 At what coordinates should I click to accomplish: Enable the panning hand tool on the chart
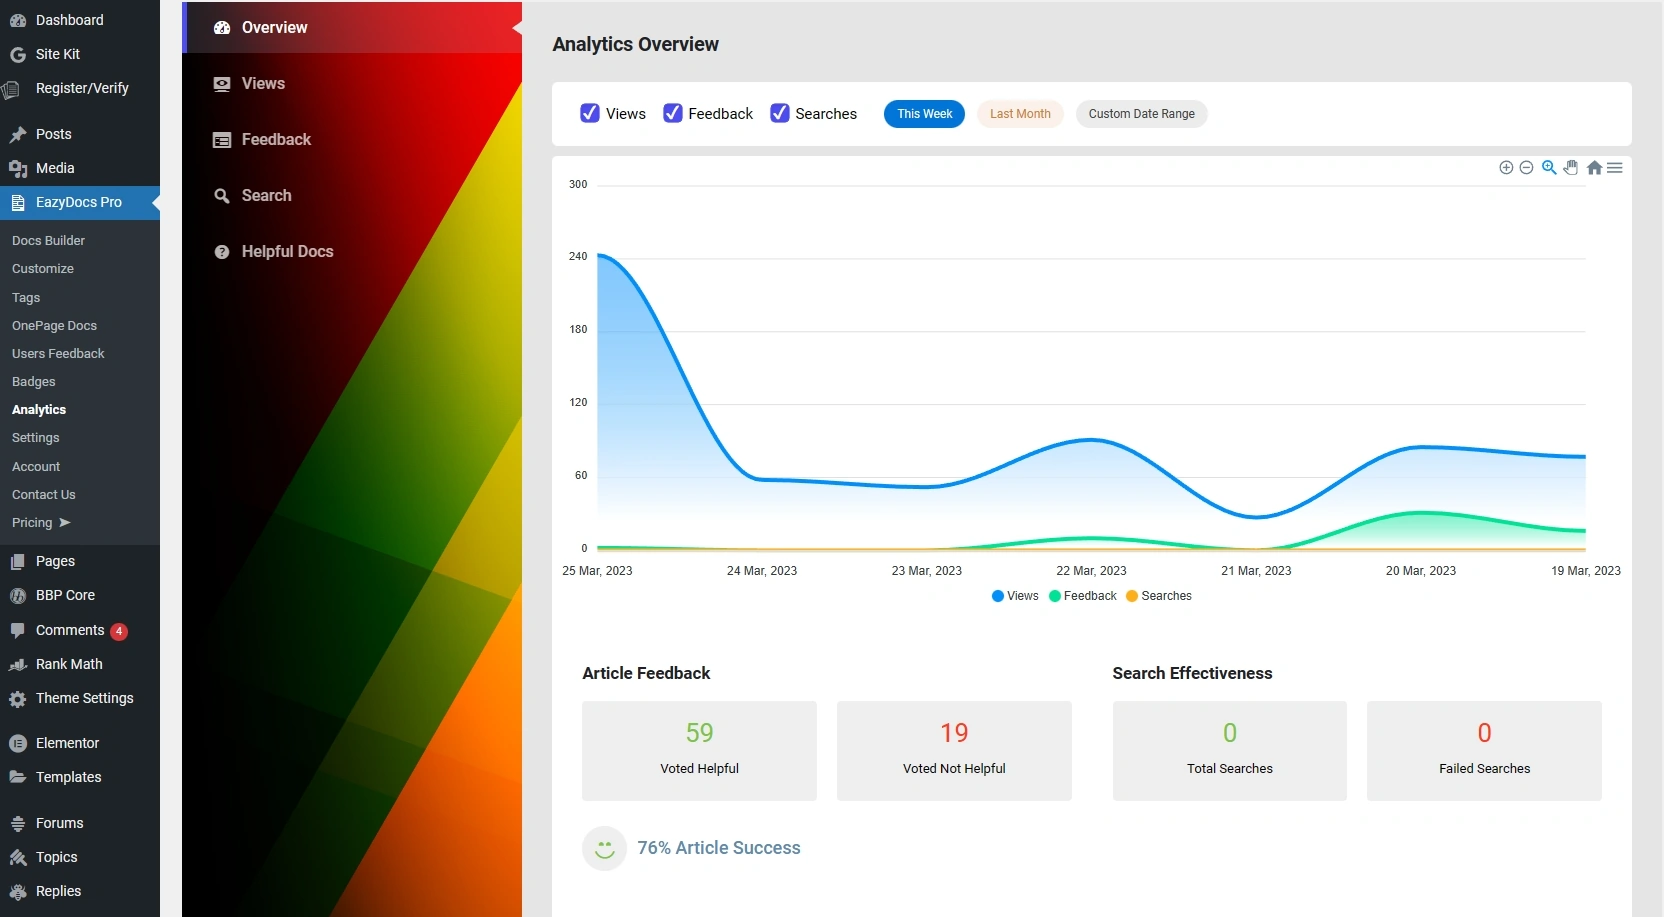pos(1572,167)
